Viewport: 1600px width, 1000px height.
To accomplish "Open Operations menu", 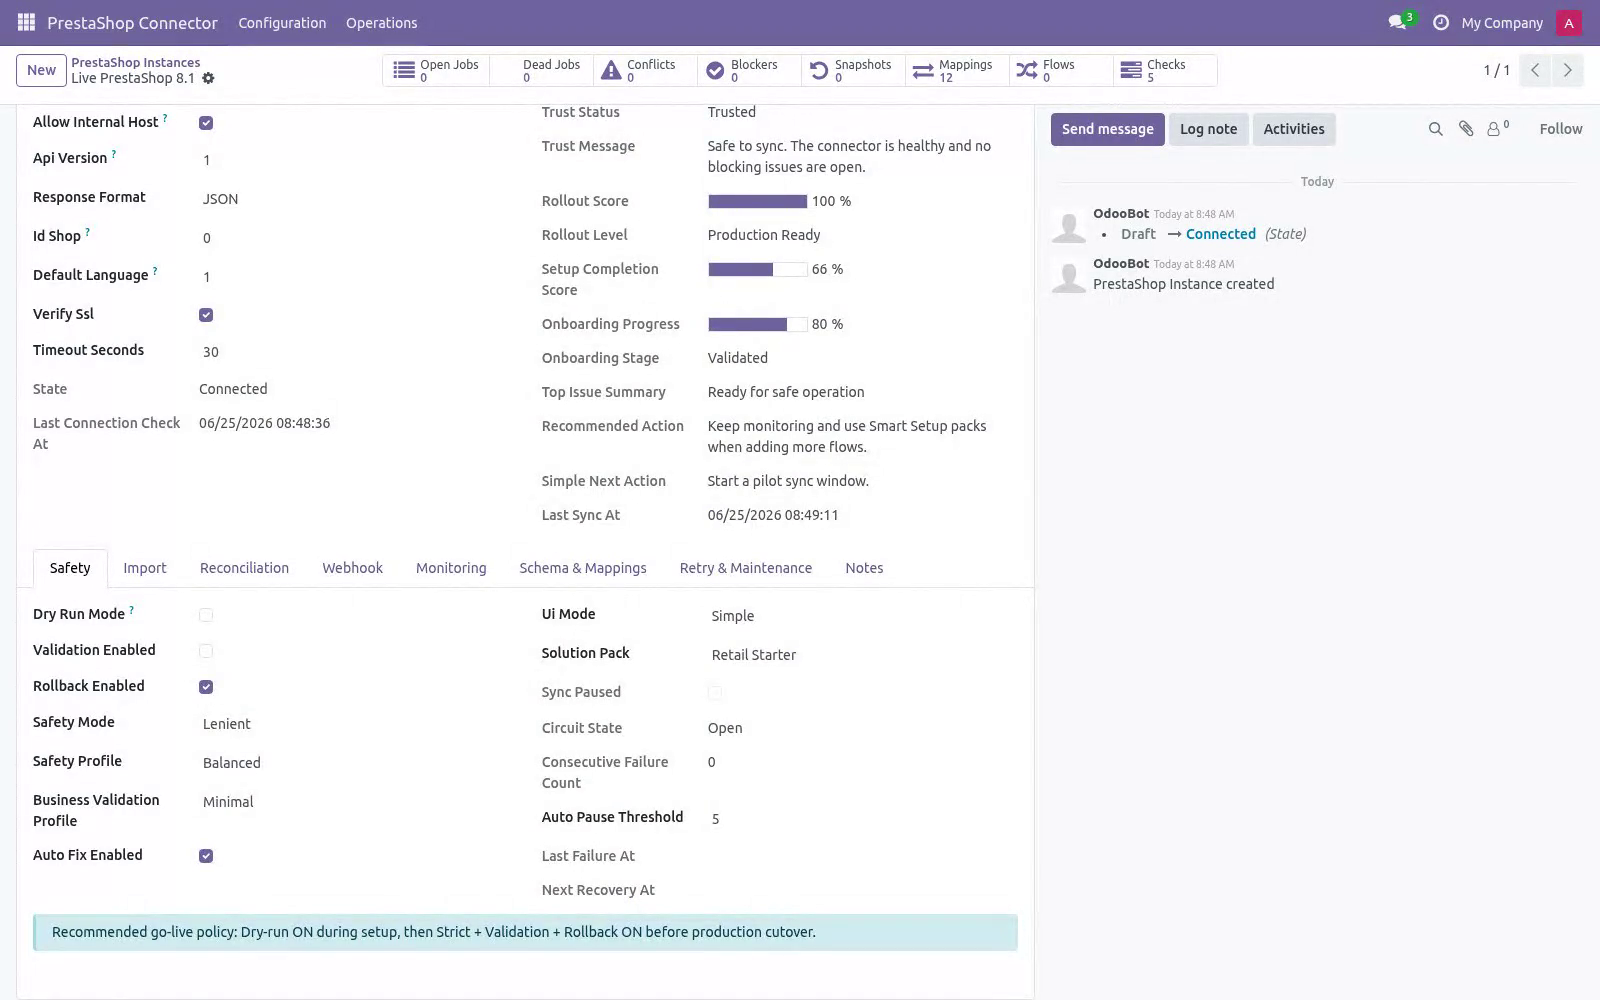I will tap(381, 23).
